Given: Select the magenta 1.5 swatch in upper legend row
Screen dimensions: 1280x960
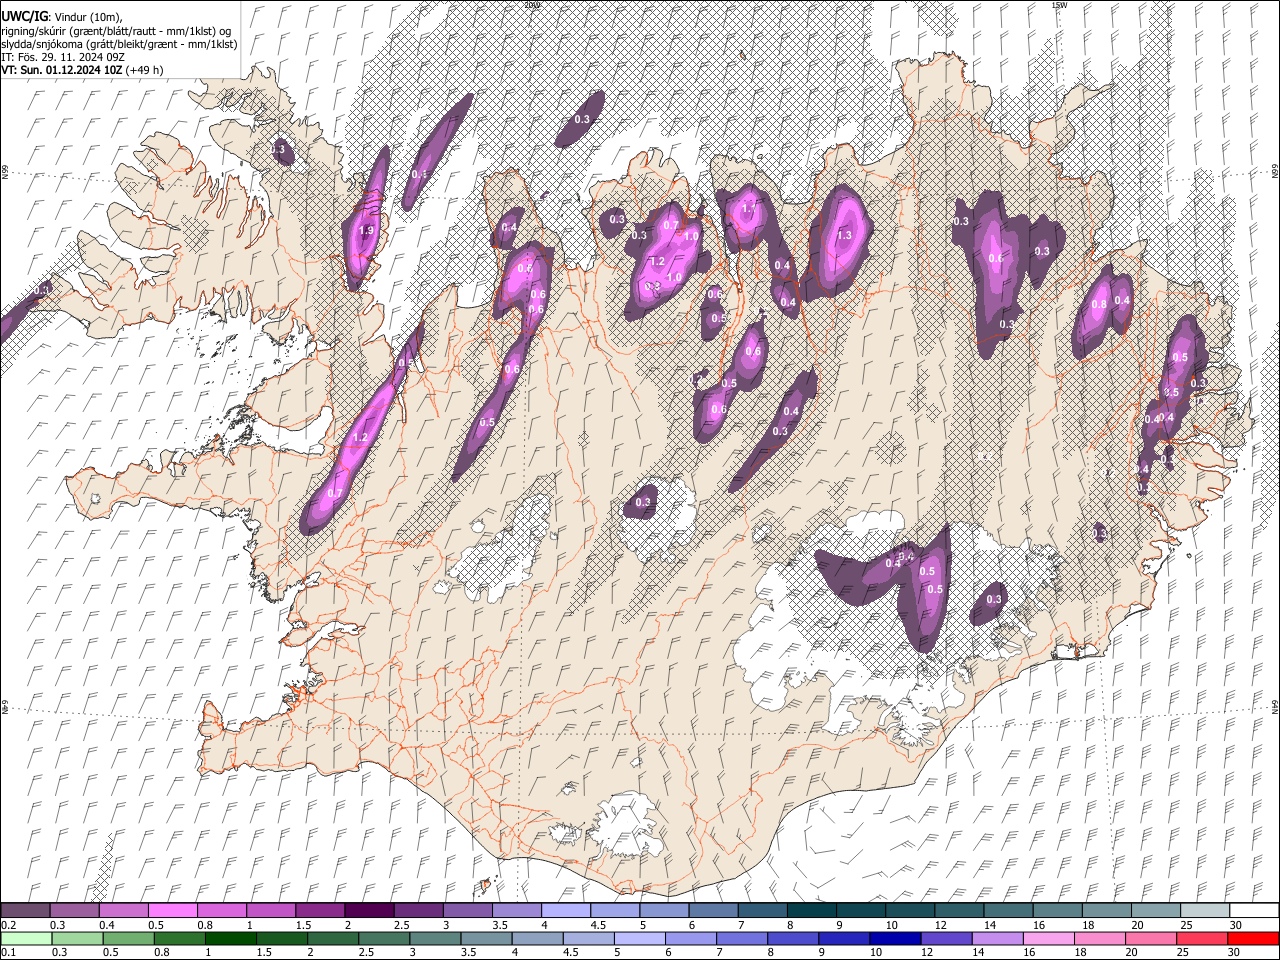Looking at the screenshot, I should [320, 910].
